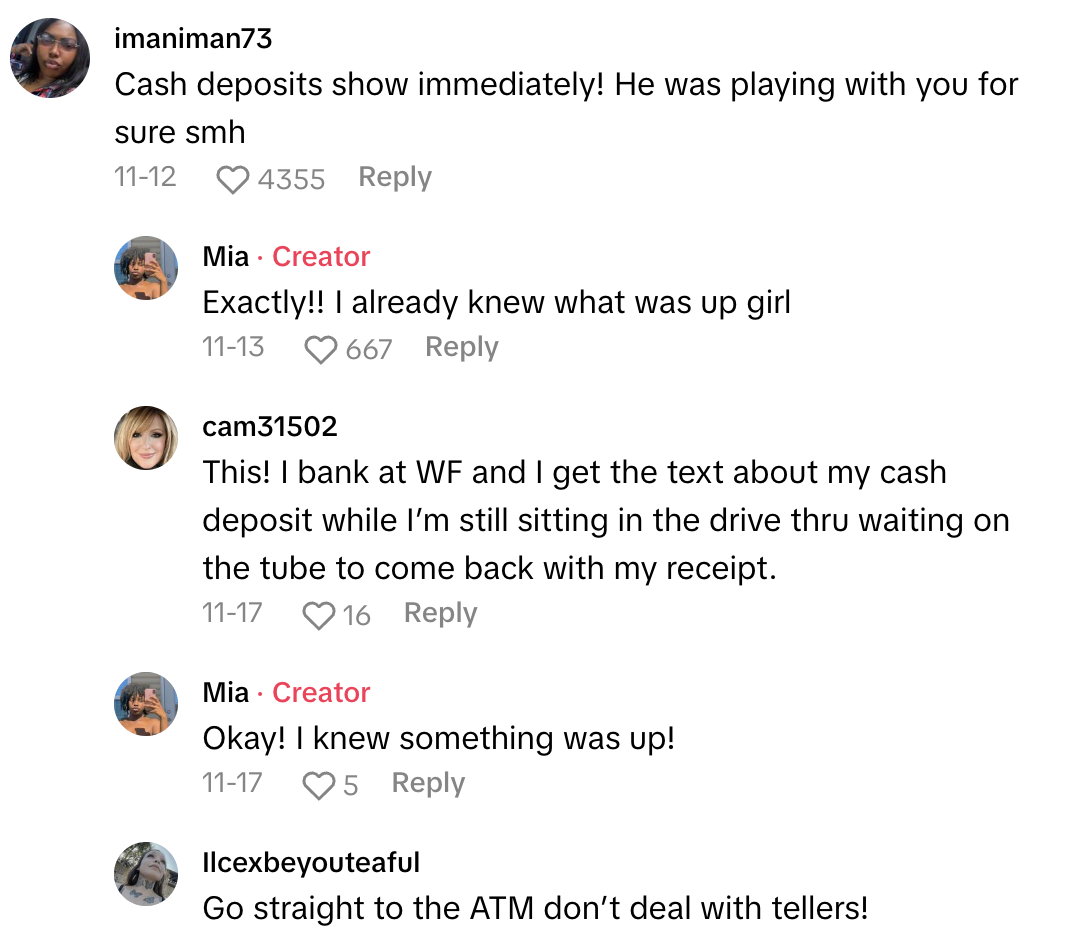Viewport: 1072px width, 934px height.
Task: Like imaniman73's comment about cash deposits
Action: tap(232, 178)
